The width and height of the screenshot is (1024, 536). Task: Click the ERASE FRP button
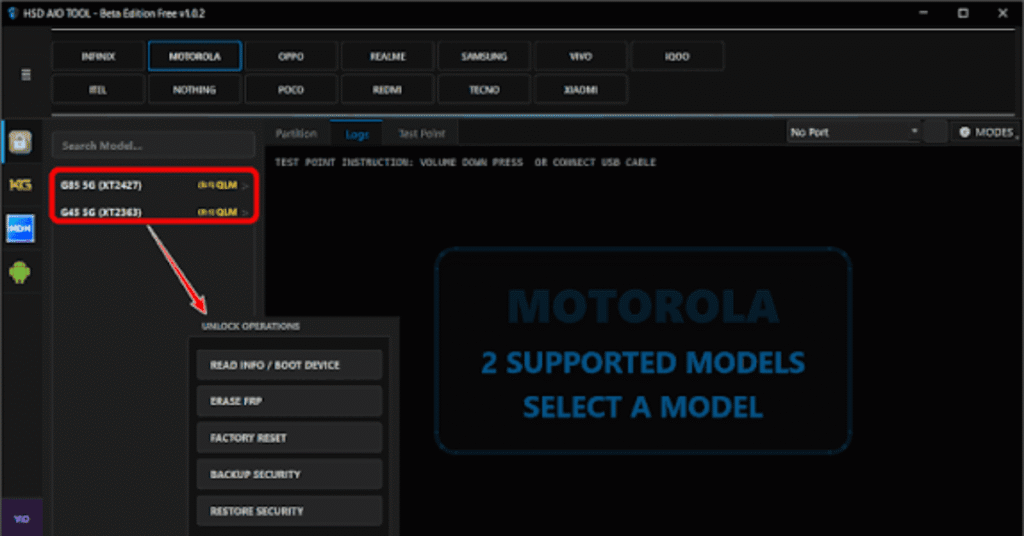pyautogui.click(x=289, y=401)
